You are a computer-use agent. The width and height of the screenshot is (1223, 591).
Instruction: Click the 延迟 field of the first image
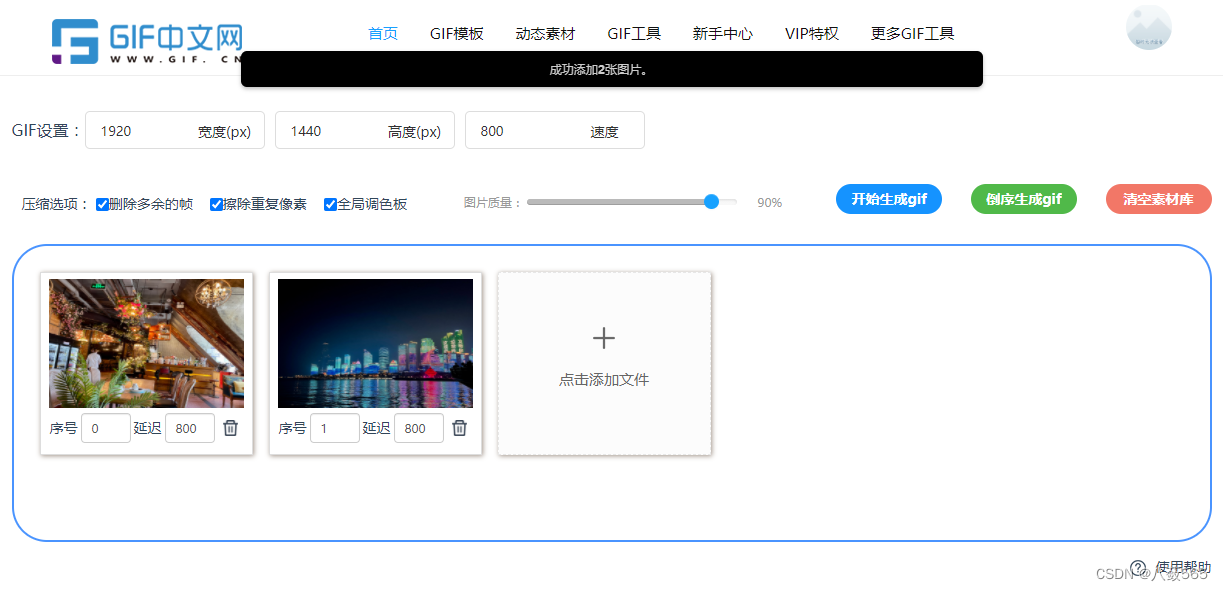[189, 427]
